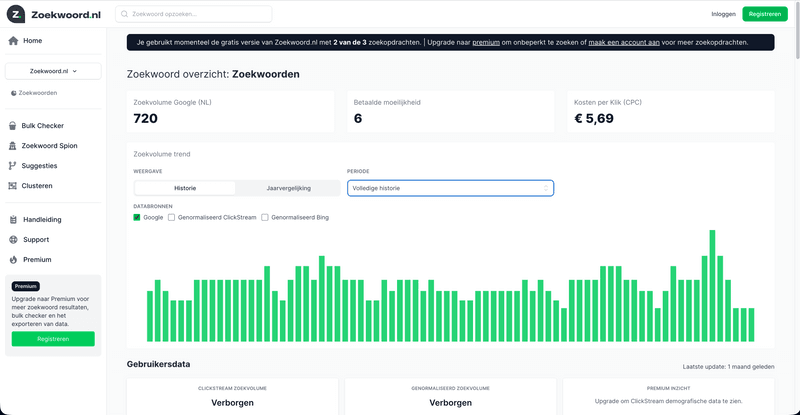Click the 'Zoekvolume trend' label
This screenshot has width=800, height=415.
[162, 154]
